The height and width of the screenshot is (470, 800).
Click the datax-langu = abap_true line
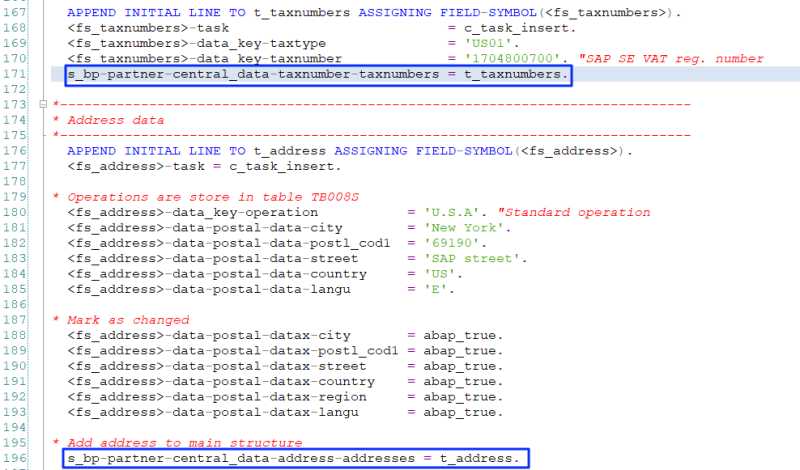285,412
